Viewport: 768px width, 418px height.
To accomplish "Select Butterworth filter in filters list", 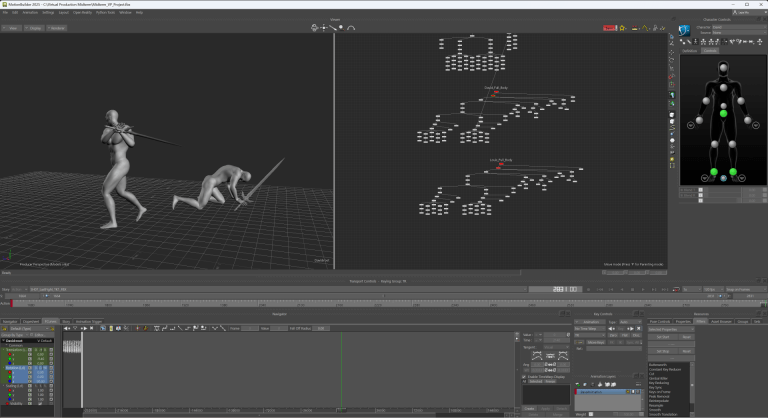I will click(x=660, y=364).
